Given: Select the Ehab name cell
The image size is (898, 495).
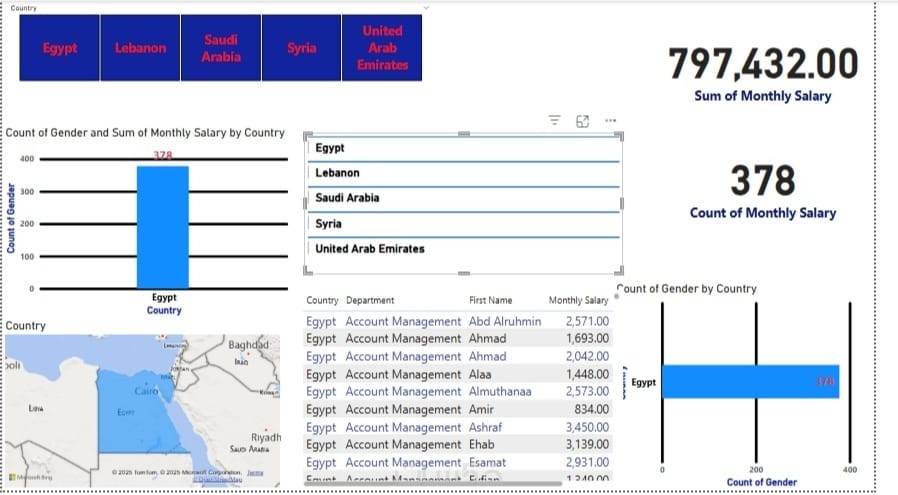Looking at the screenshot, I should pos(481,445).
